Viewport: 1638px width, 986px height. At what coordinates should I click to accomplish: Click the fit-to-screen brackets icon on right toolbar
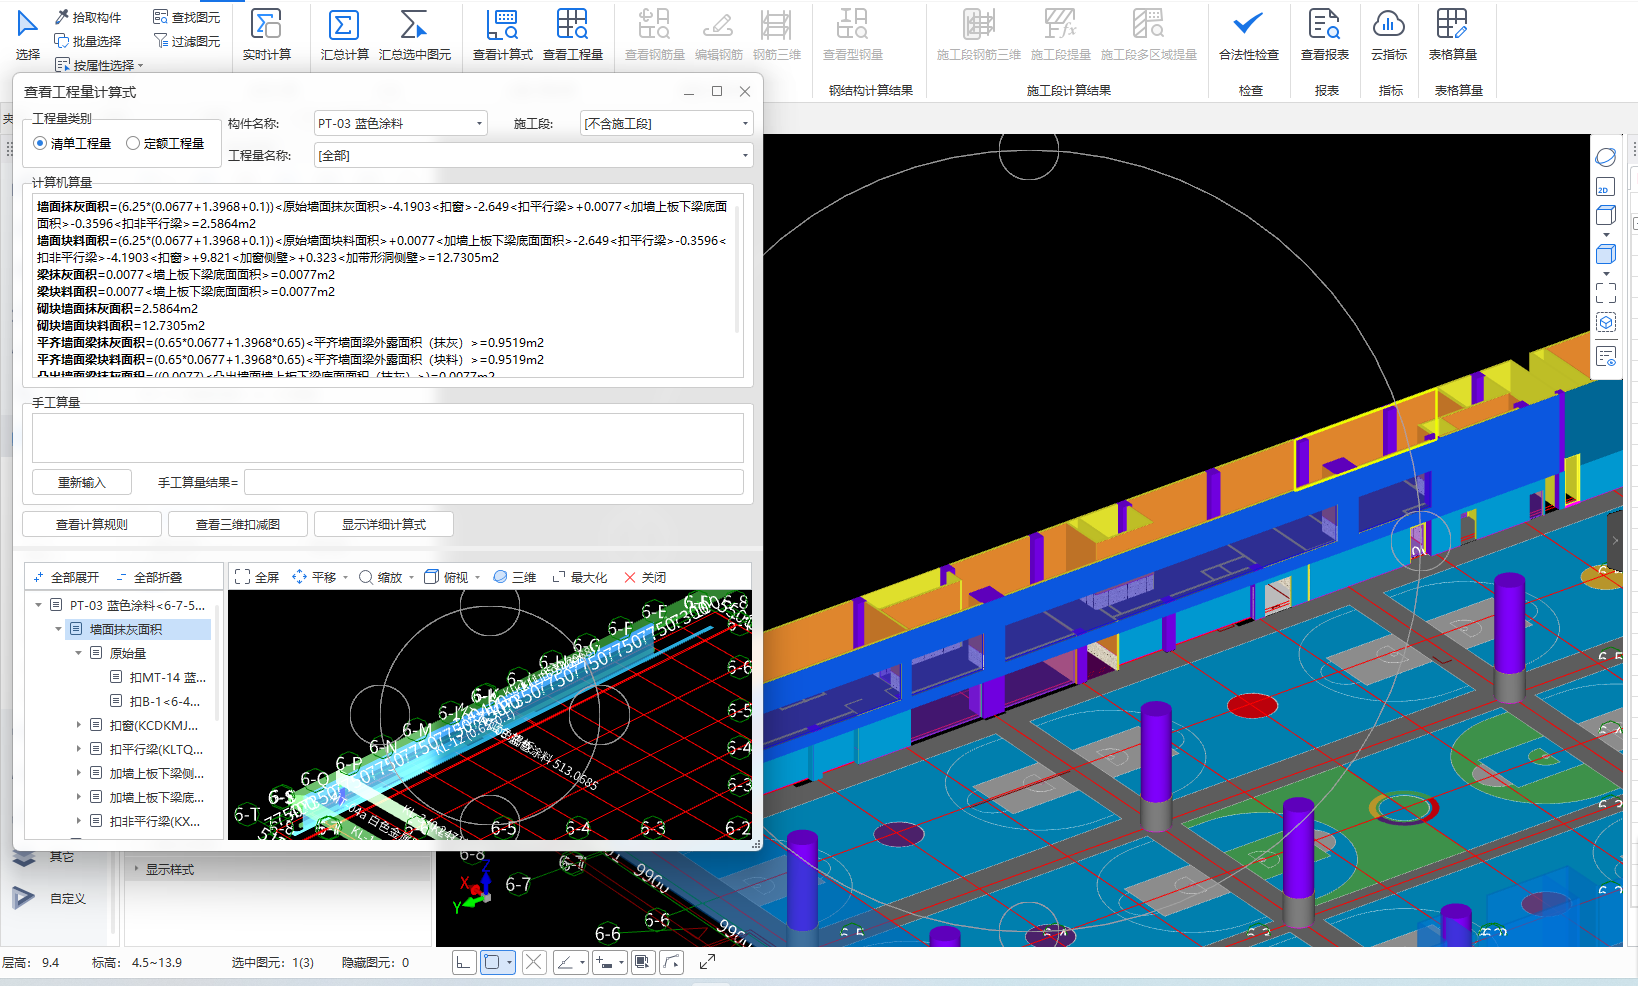[1606, 293]
